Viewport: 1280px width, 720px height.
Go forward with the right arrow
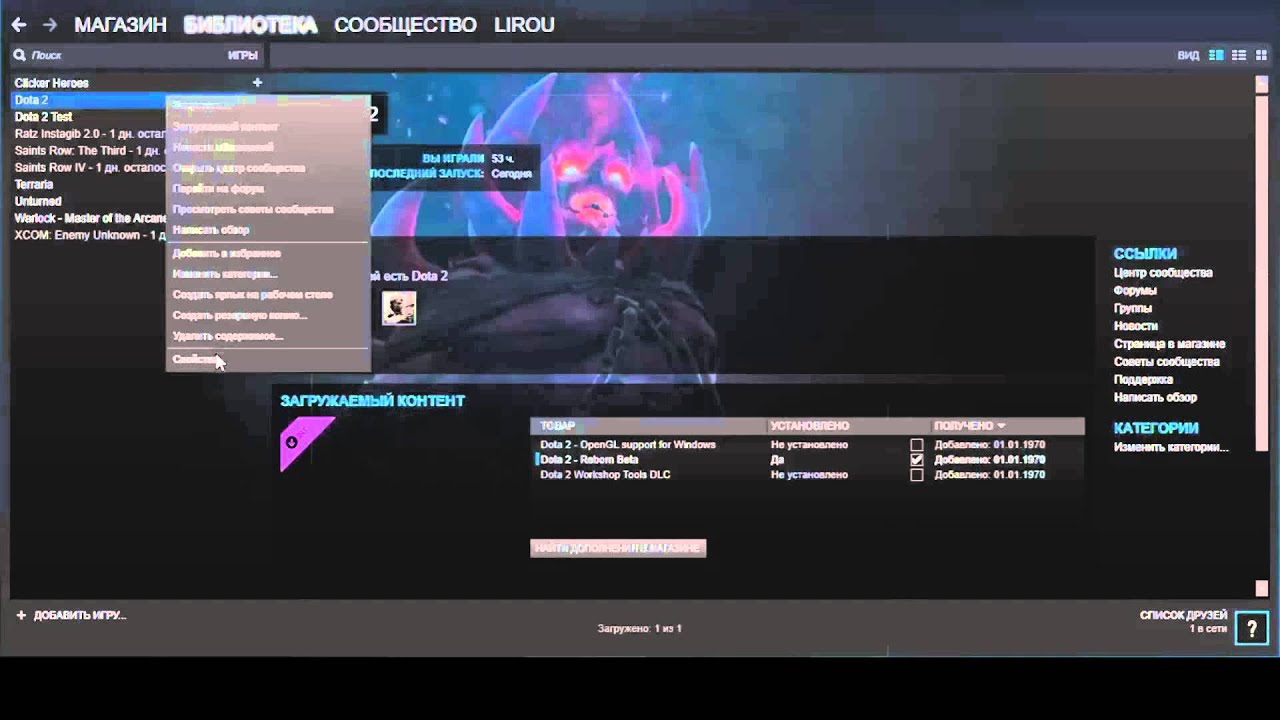tap(50, 25)
